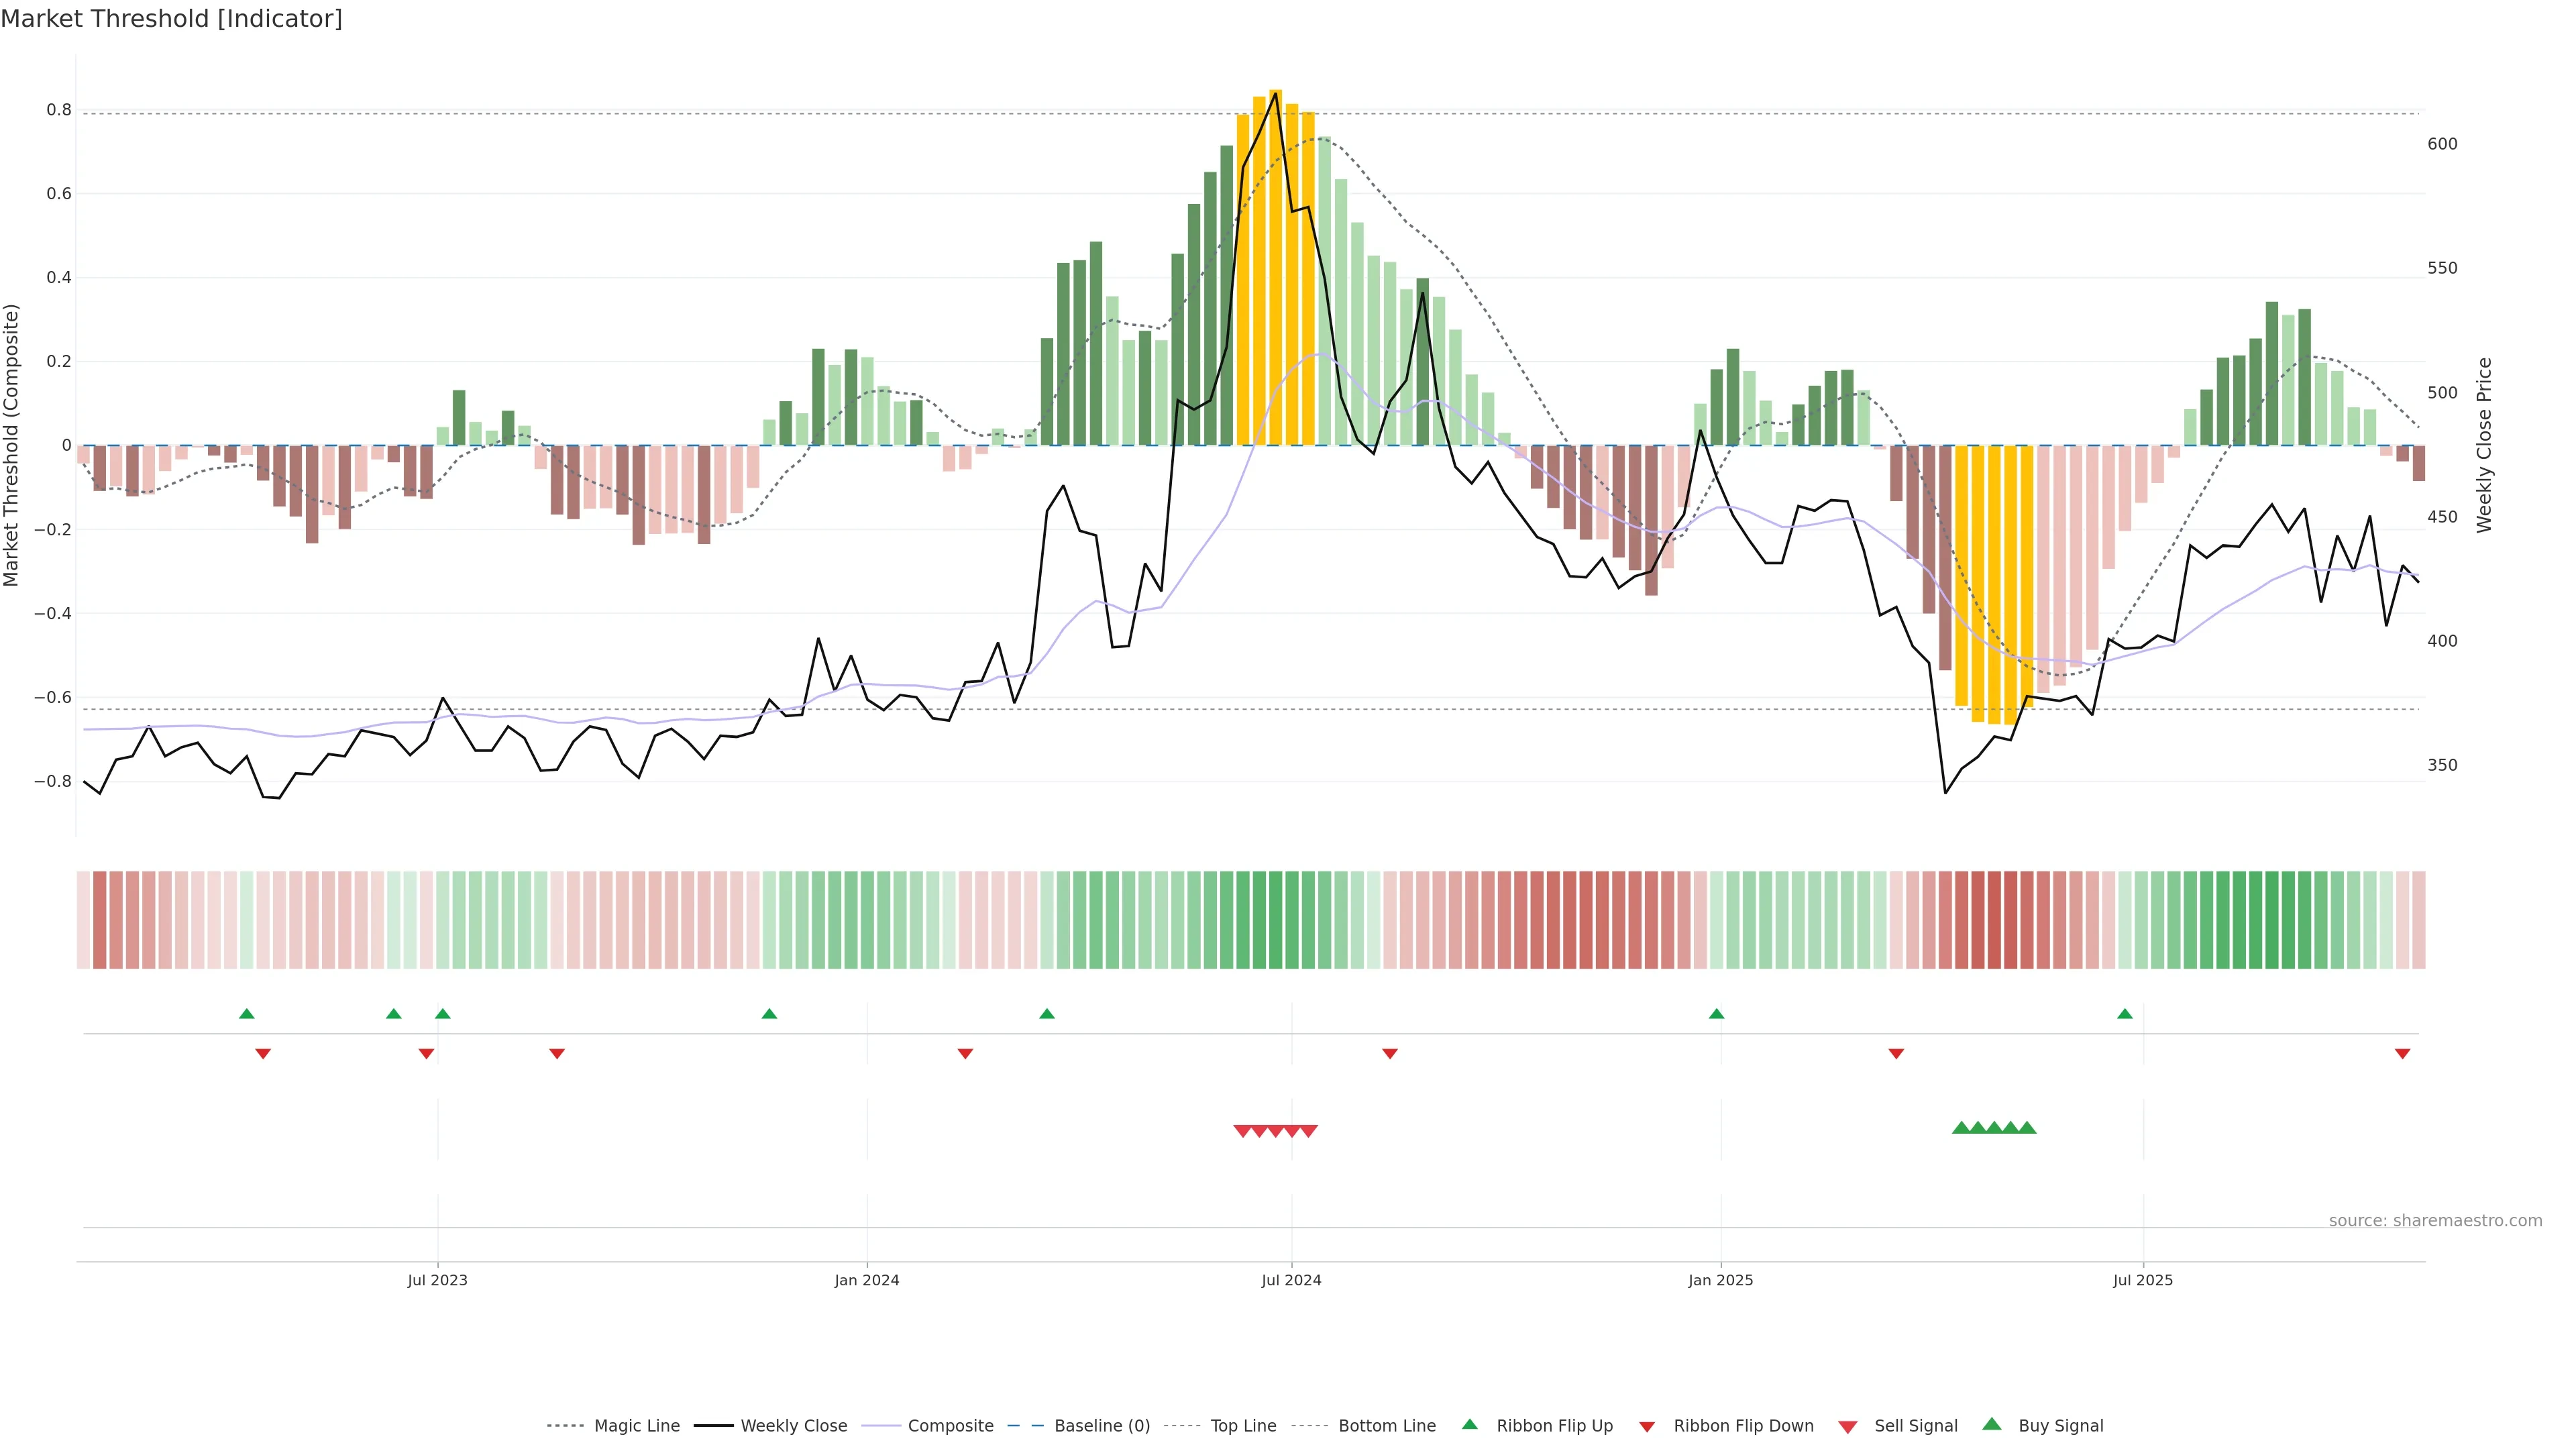Click the Buy Signal legend triangle icon
This screenshot has width=2576, height=1449.
(x=1992, y=1424)
